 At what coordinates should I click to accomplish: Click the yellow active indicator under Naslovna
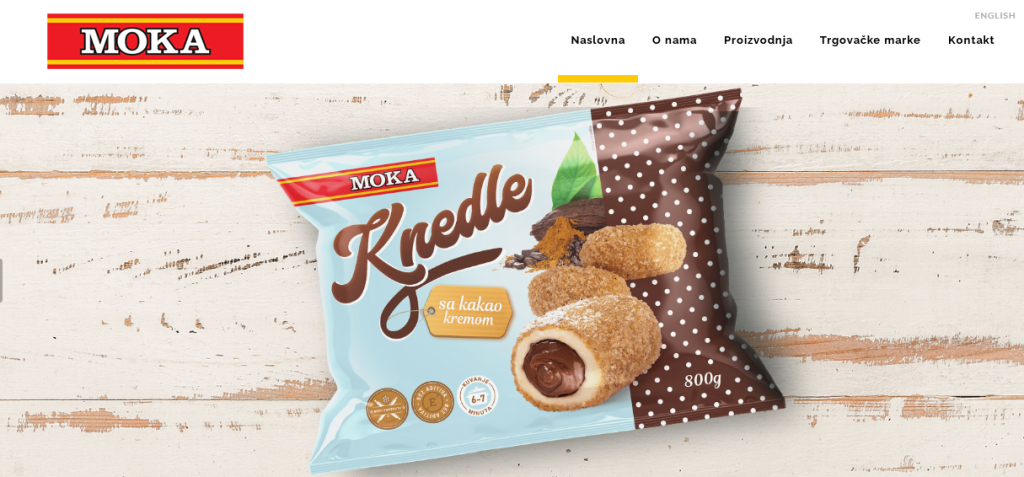598,78
